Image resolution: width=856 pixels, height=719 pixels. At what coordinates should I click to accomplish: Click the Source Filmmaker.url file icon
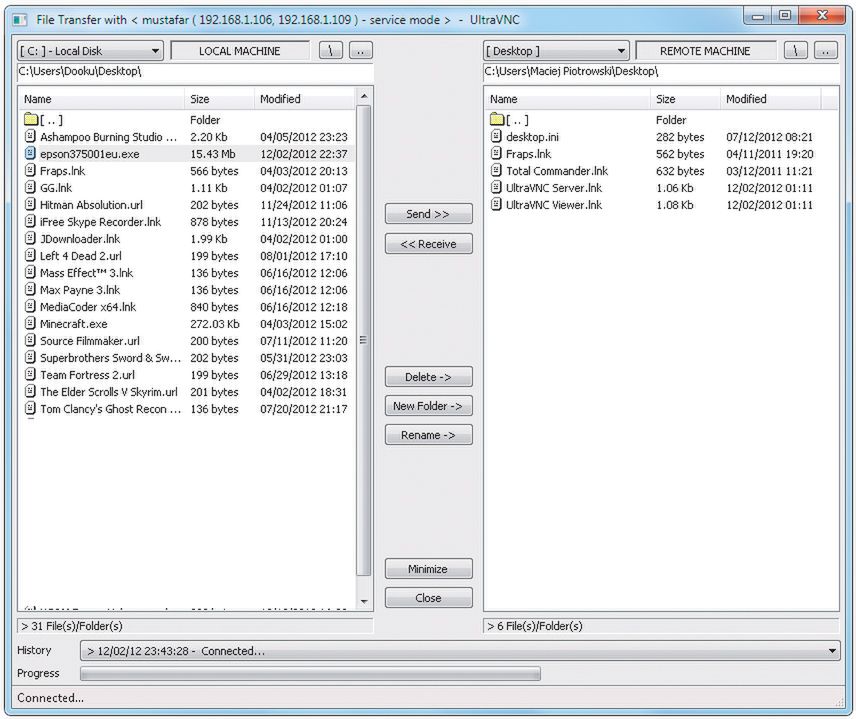[x=31, y=341]
